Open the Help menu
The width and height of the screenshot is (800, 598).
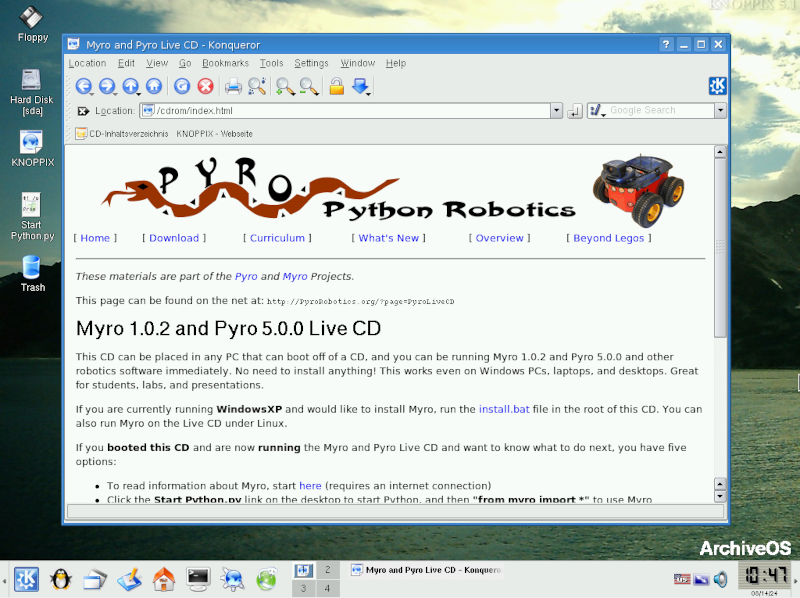pos(396,63)
